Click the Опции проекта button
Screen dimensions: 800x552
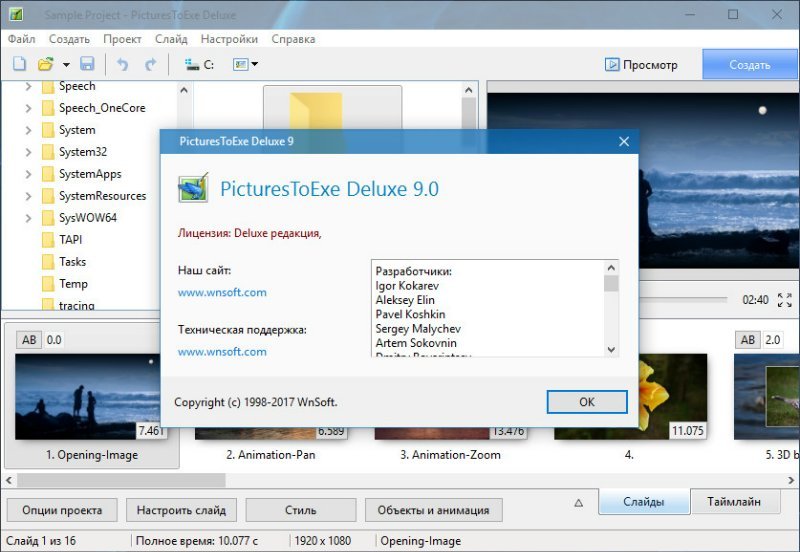coord(62,510)
